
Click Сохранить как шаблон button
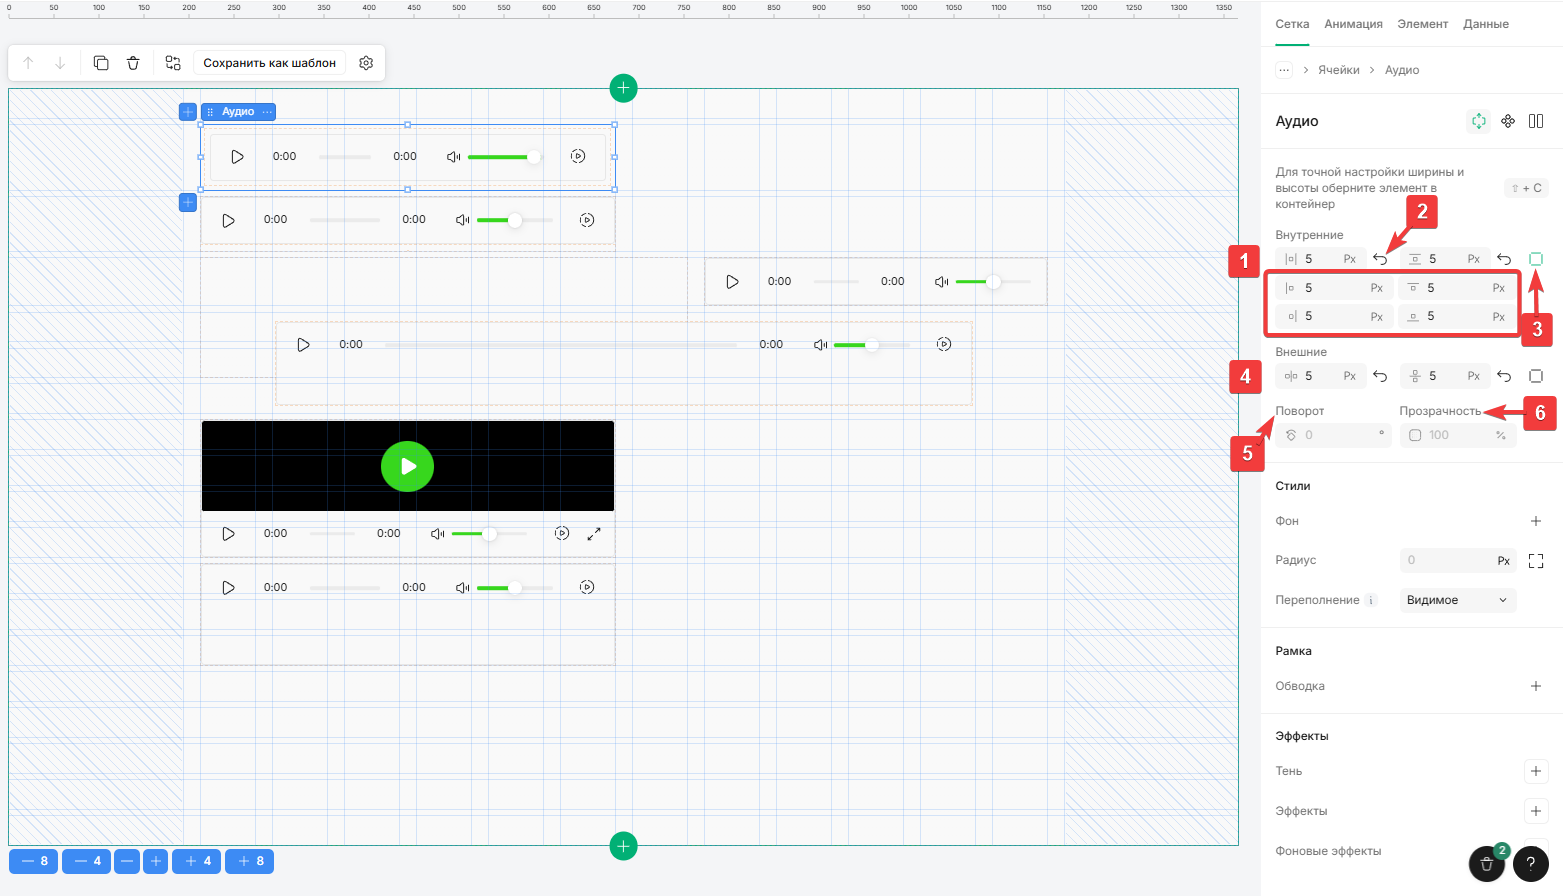click(269, 63)
